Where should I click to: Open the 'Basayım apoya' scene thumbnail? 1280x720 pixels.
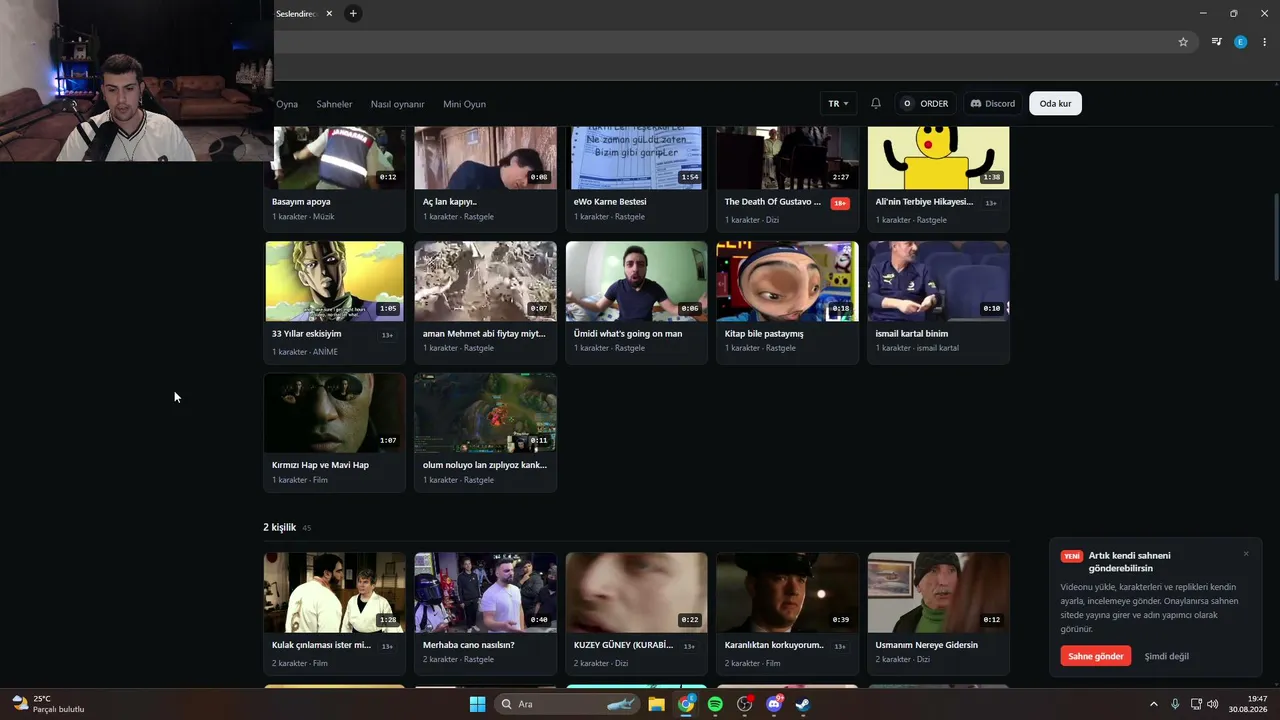[334, 158]
